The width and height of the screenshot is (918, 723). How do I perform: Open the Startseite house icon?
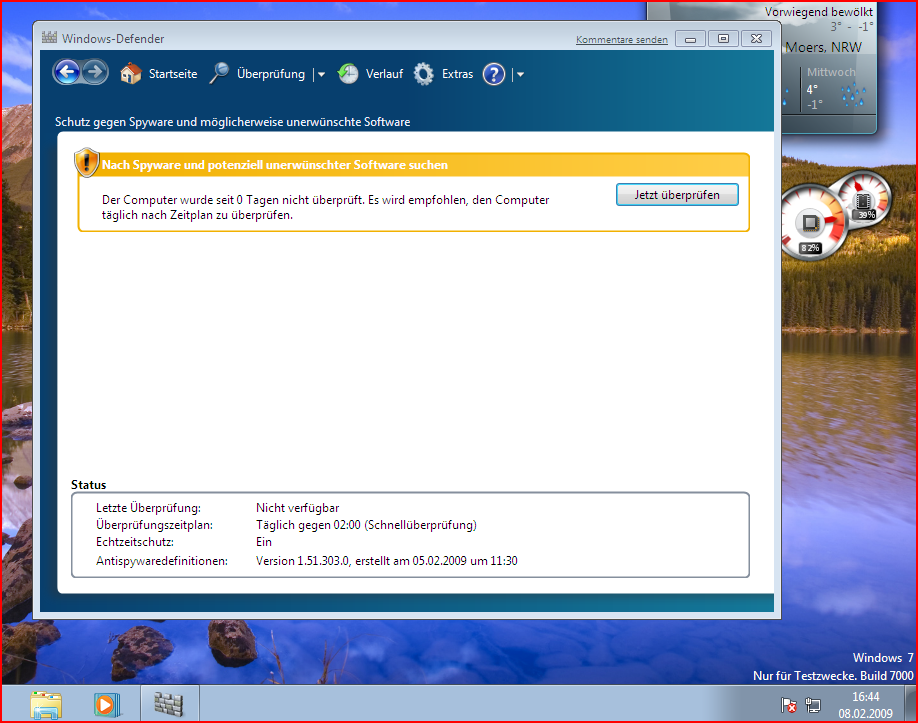(x=131, y=74)
